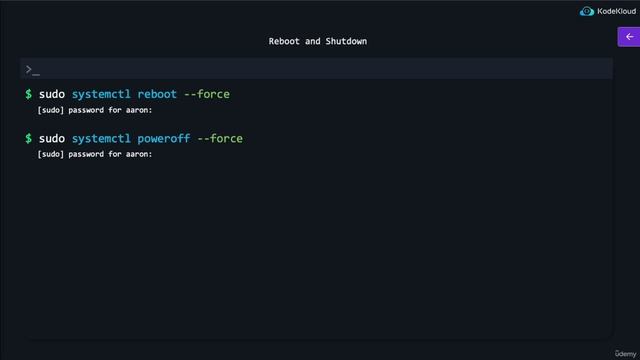This screenshot has width=640, height=360.
Task: Click the terminal header bar
Action: 316,69
